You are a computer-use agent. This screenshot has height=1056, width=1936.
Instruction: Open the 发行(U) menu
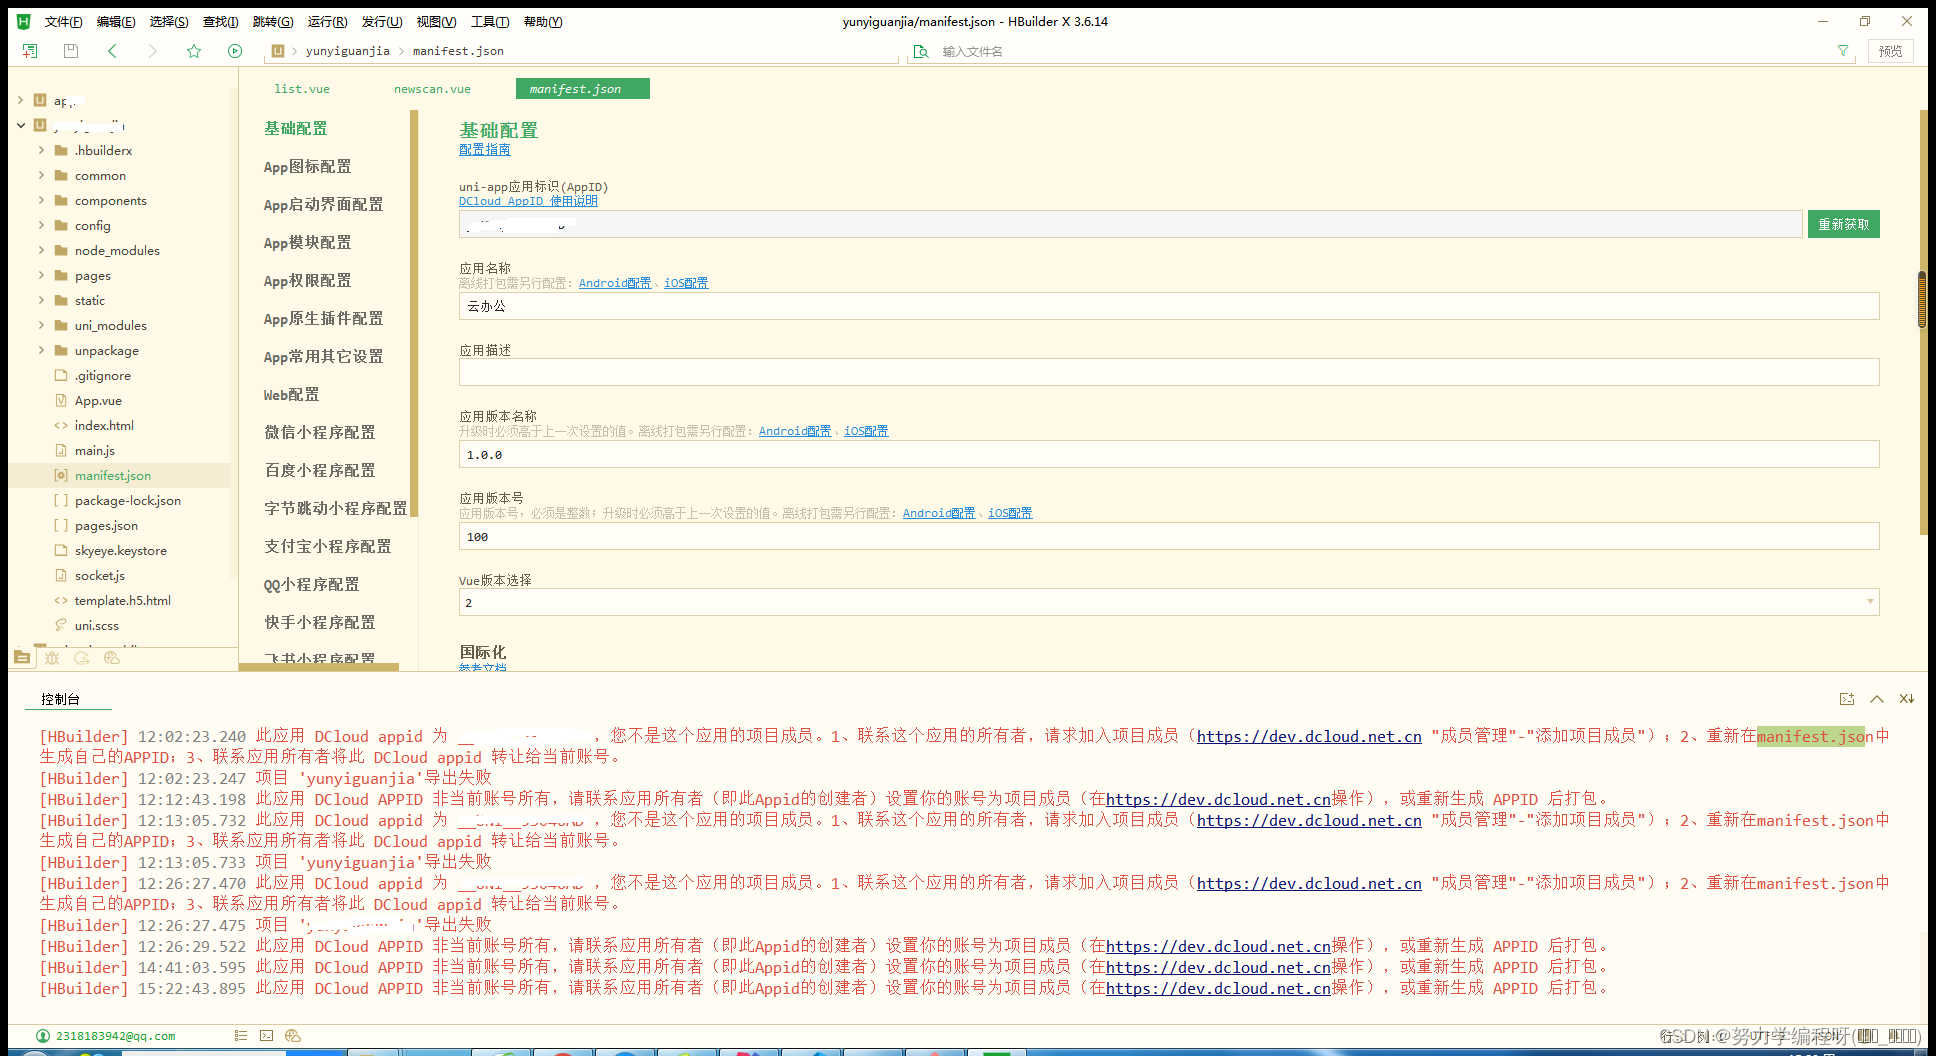coord(382,21)
